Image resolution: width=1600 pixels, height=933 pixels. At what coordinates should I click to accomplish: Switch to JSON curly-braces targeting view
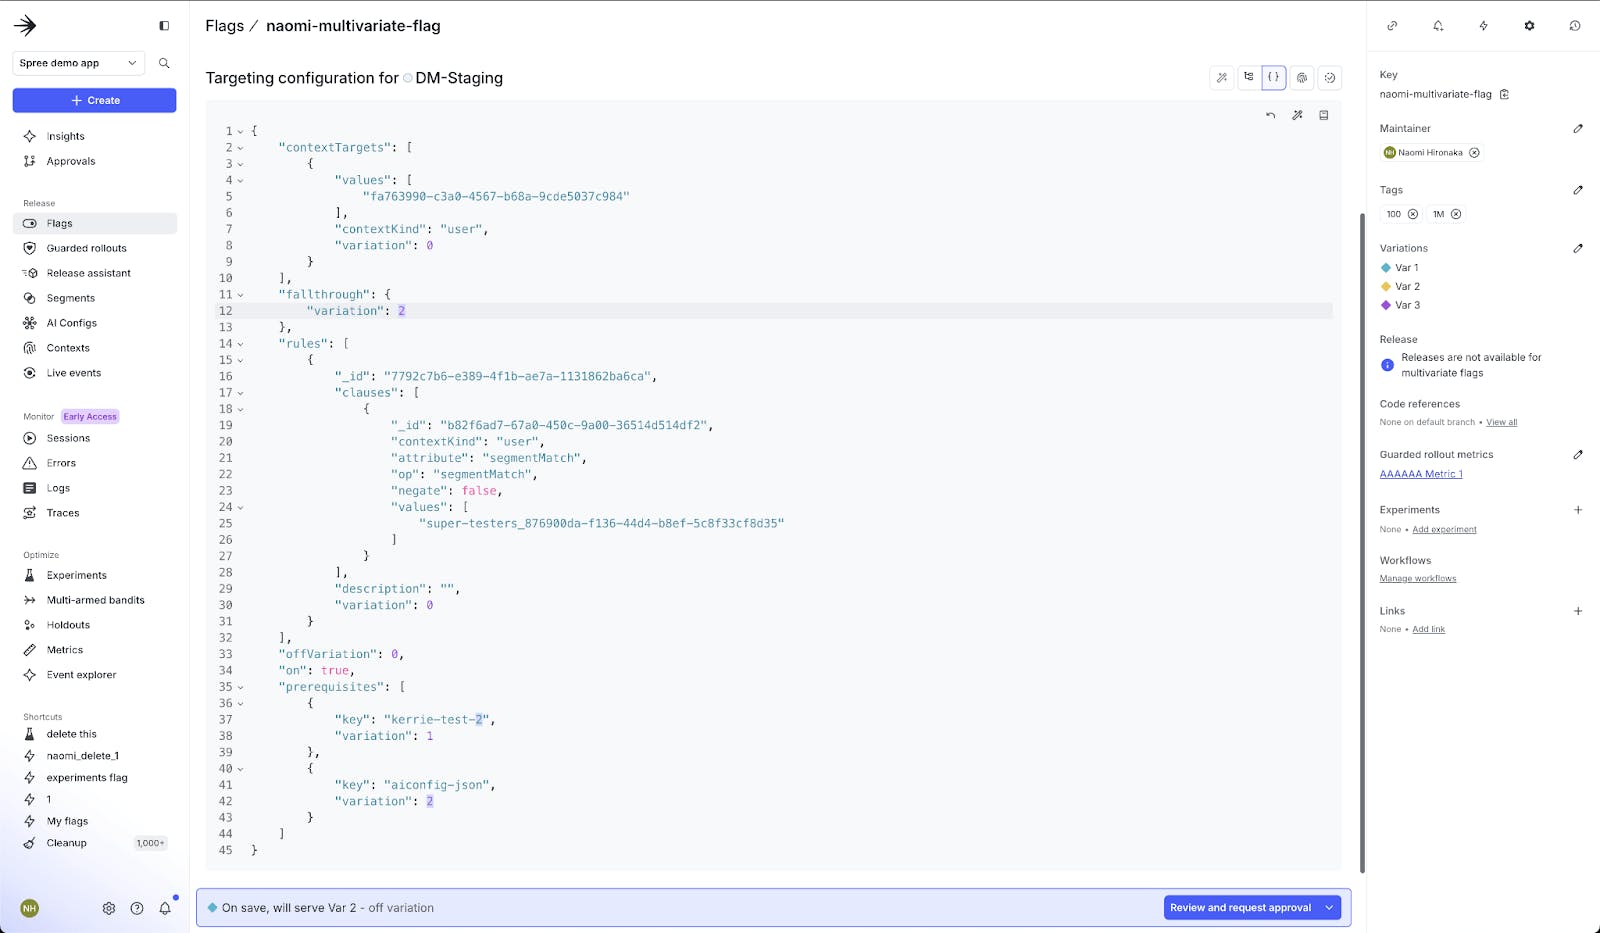coord(1274,77)
